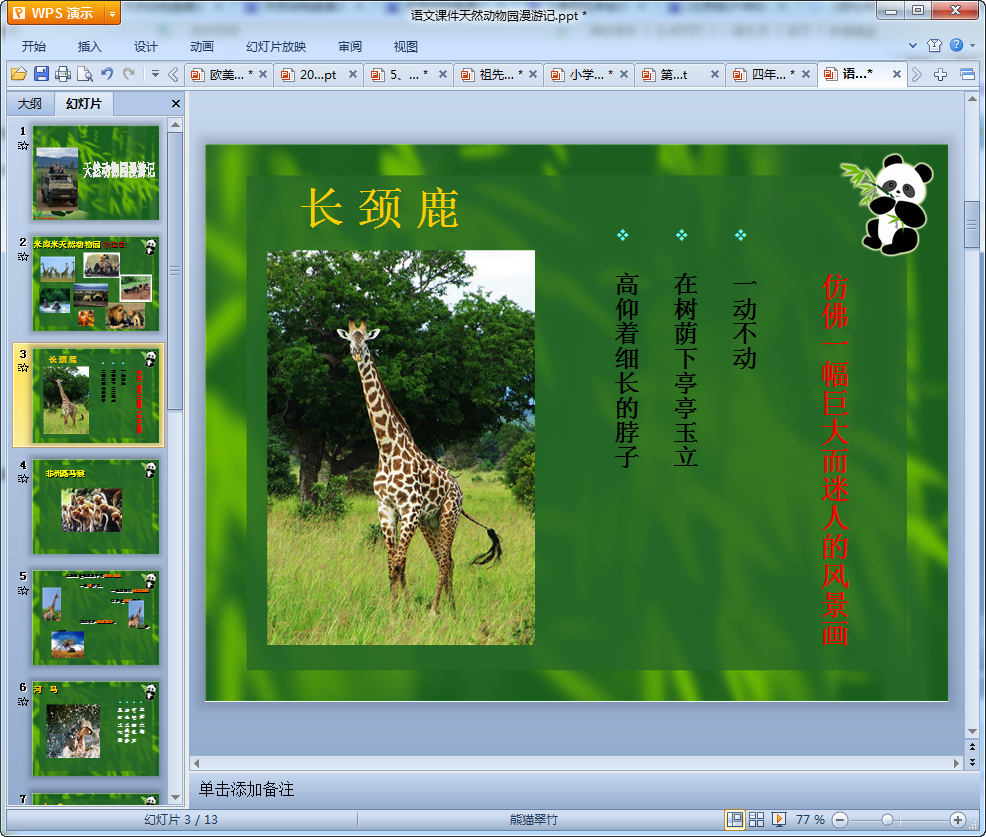Switch to Slide Sorter view icon

tap(756, 819)
